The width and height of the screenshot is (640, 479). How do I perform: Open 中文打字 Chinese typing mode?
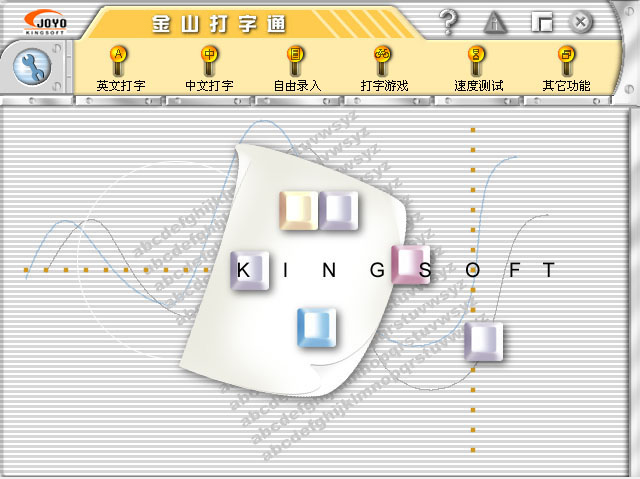coord(209,69)
